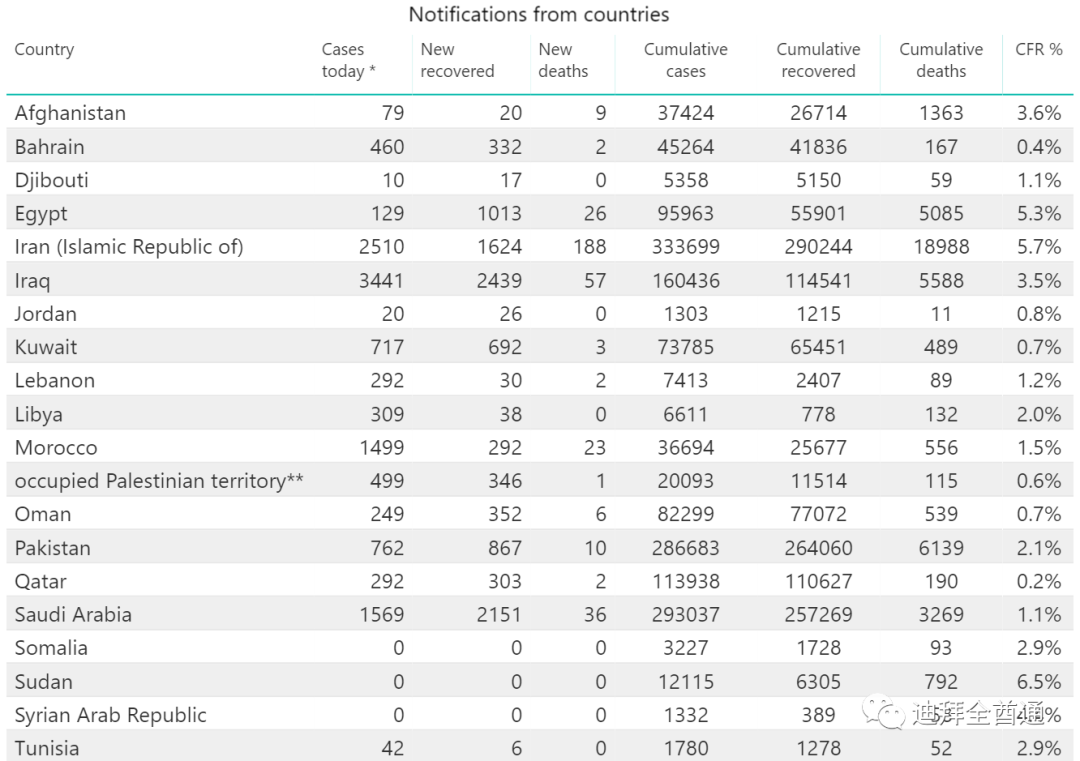The image size is (1080, 761).
Task: Click the New recovered column header
Action: pos(457,60)
